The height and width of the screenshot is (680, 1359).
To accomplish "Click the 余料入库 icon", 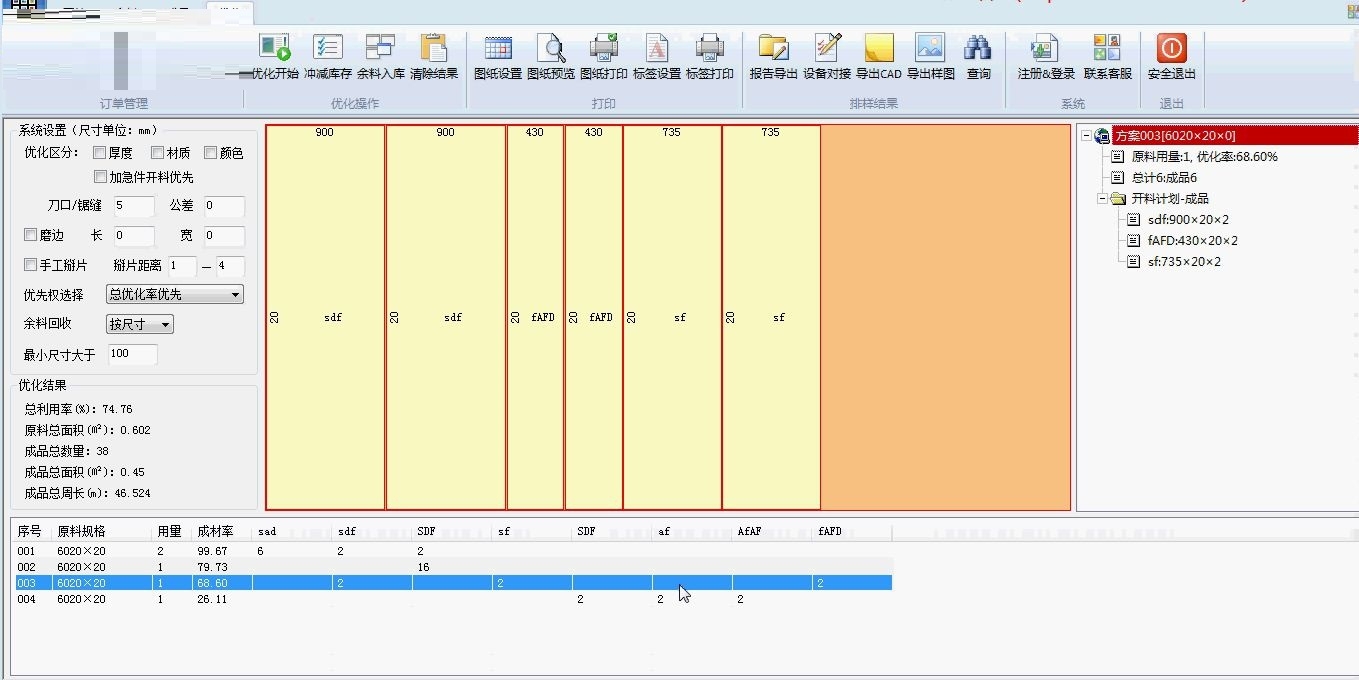I will coord(380,47).
